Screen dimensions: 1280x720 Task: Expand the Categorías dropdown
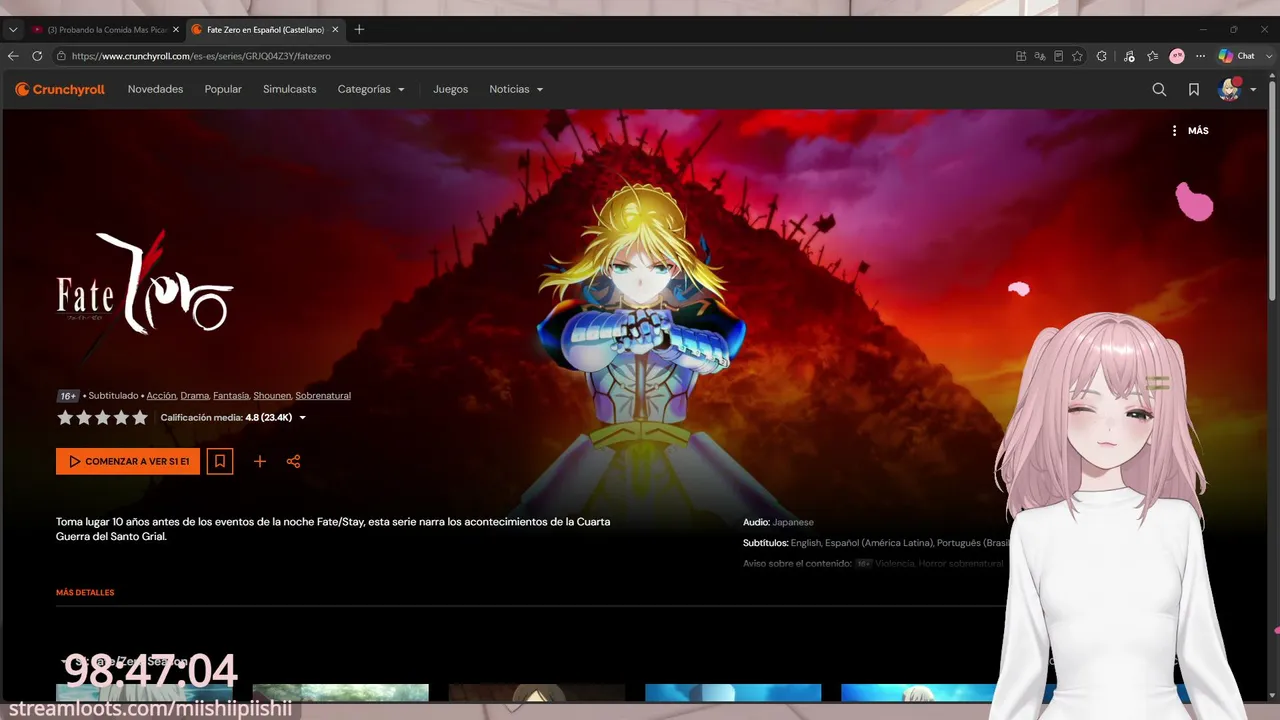(x=371, y=89)
